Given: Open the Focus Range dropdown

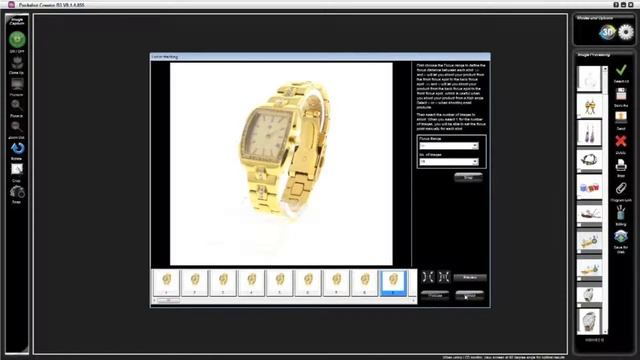Looking at the screenshot, I should pyautogui.click(x=449, y=146).
